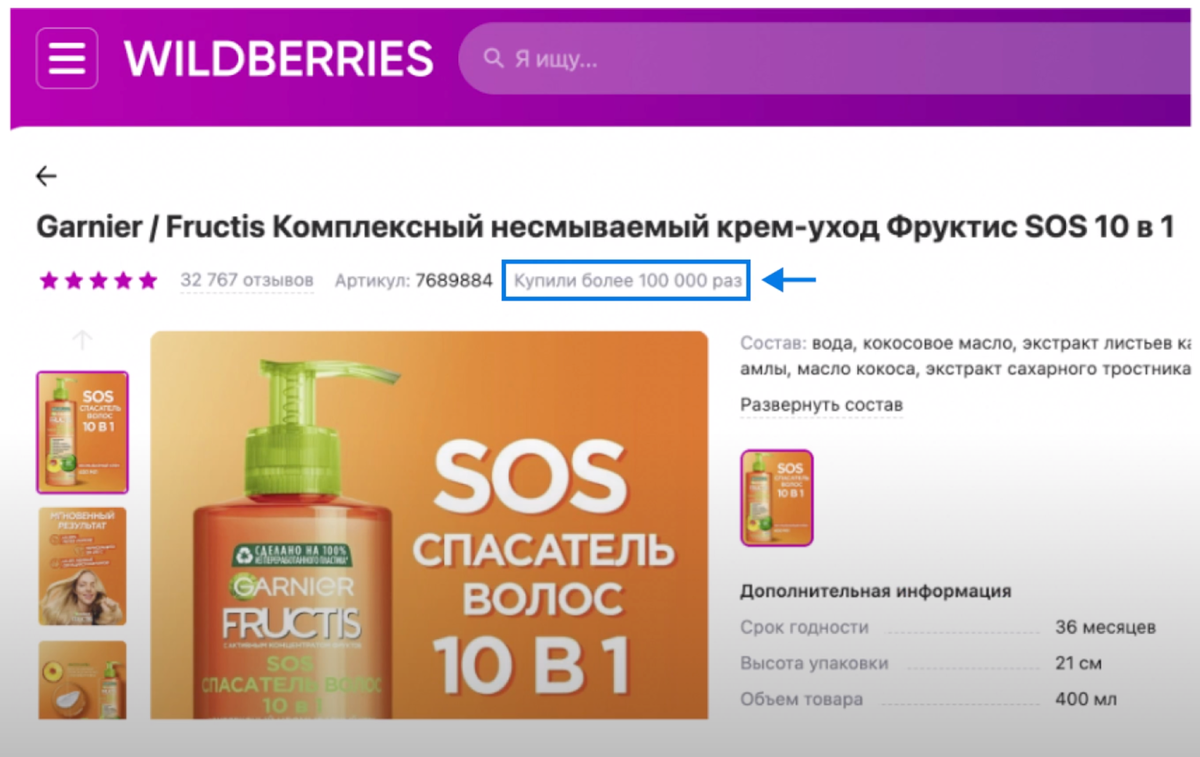Click the blue arrow pointing at purchases

(790, 281)
